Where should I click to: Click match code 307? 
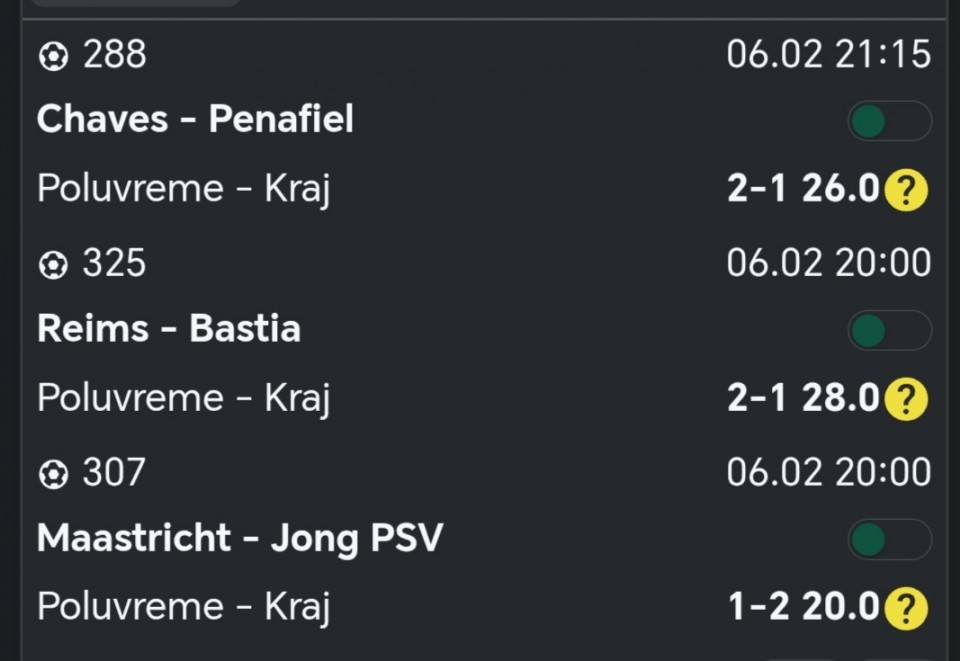pyautogui.click(x=114, y=472)
